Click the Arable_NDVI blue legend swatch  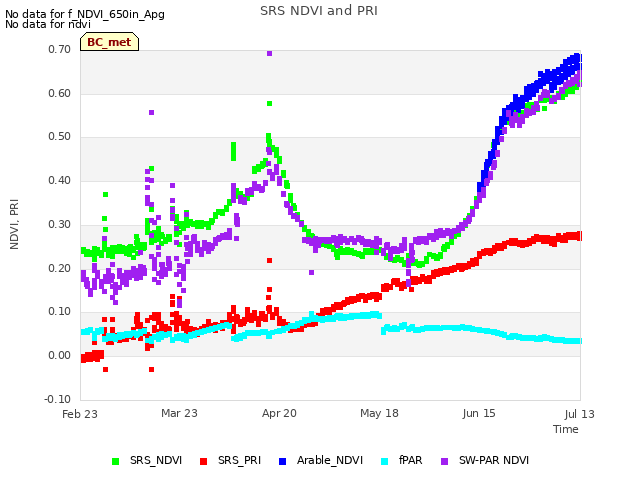pyautogui.click(x=282, y=461)
